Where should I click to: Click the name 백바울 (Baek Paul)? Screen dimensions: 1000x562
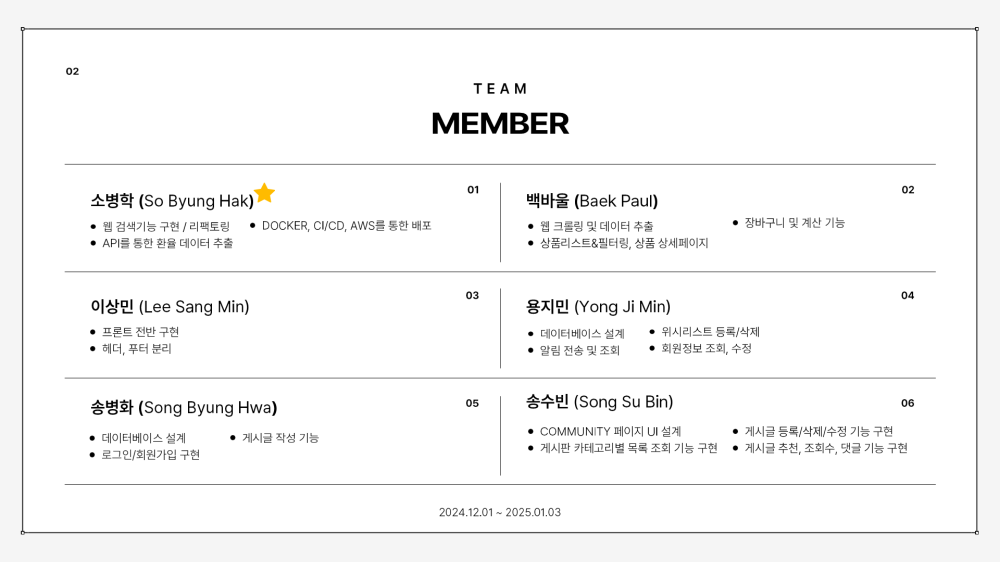click(x=592, y=200)
